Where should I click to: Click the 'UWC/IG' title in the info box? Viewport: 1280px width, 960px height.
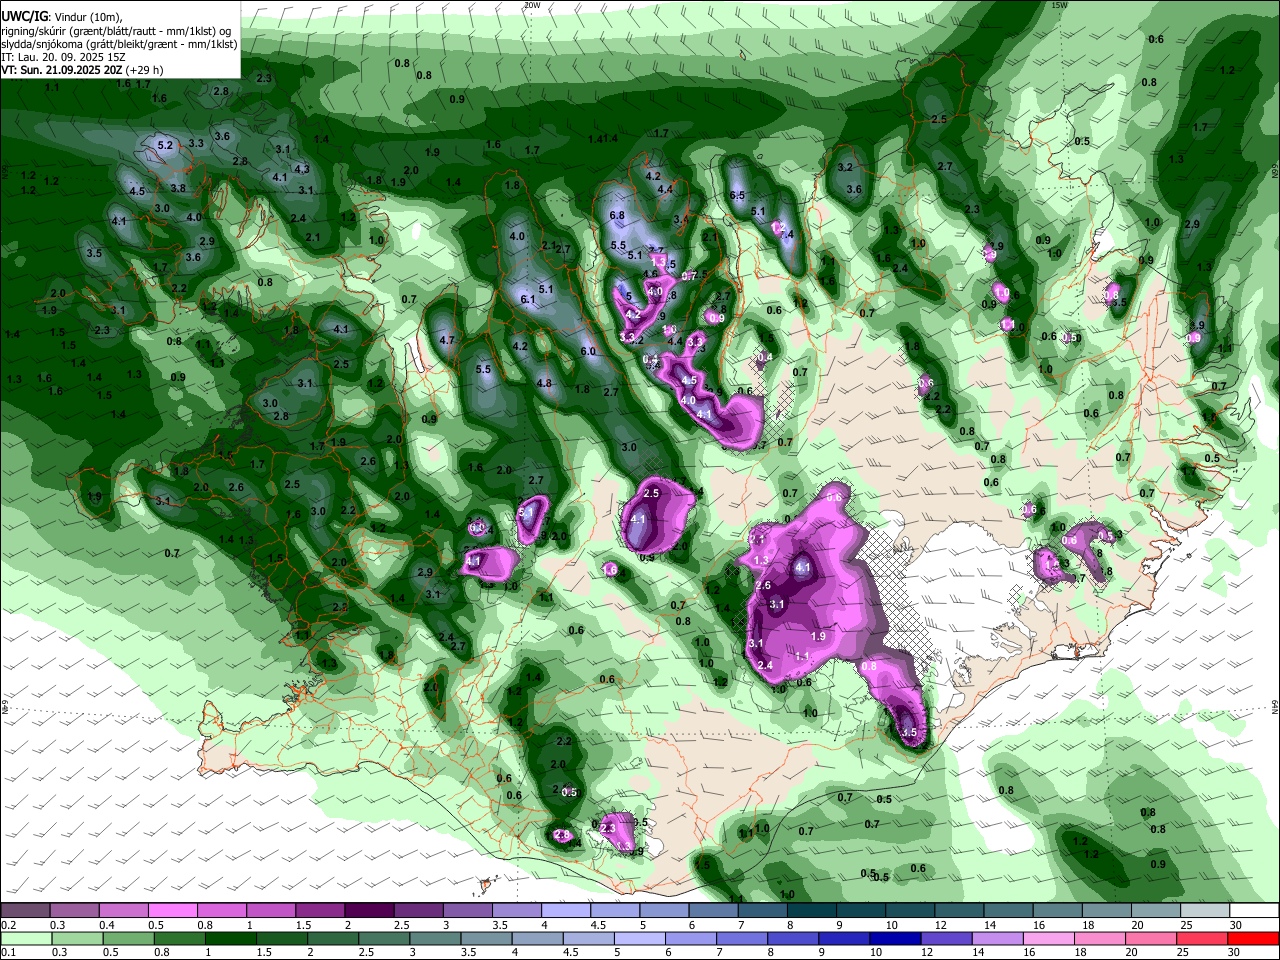(25, 17)
